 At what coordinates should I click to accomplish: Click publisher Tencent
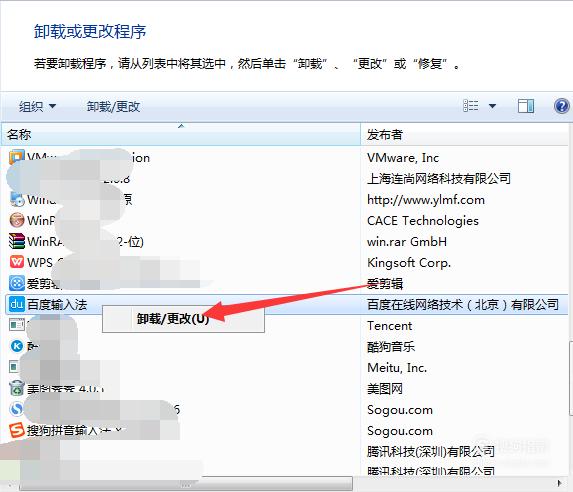coord(390,325)
